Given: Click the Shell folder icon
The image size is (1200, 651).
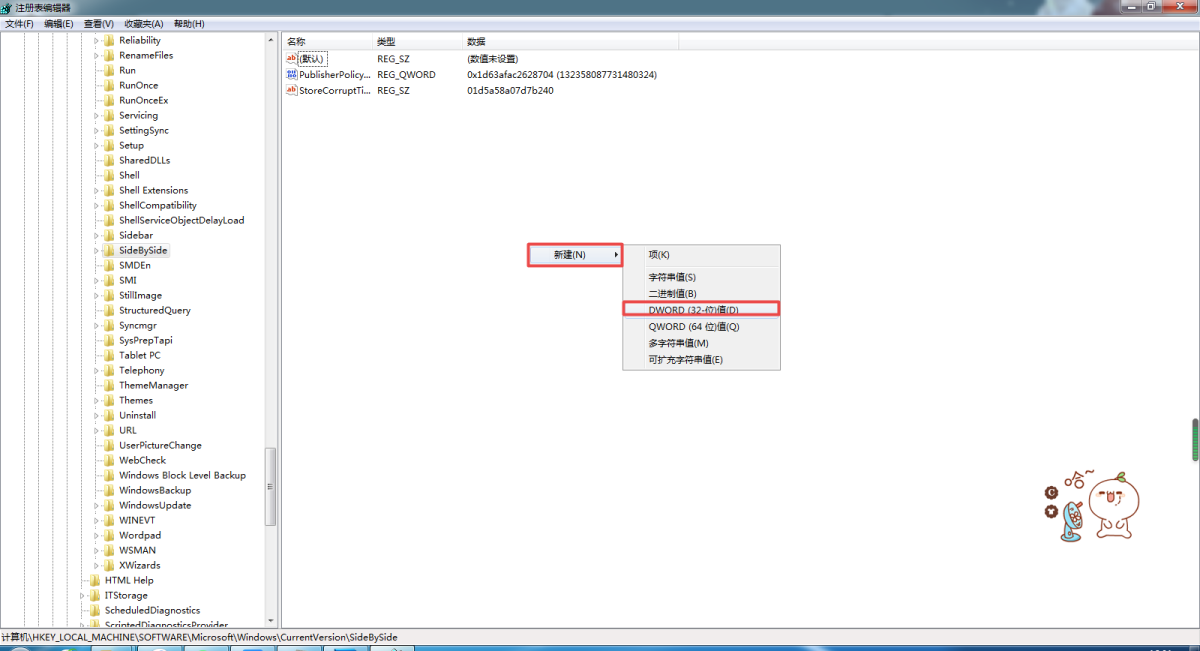Looking at the screenshot, I should point(110,176).
